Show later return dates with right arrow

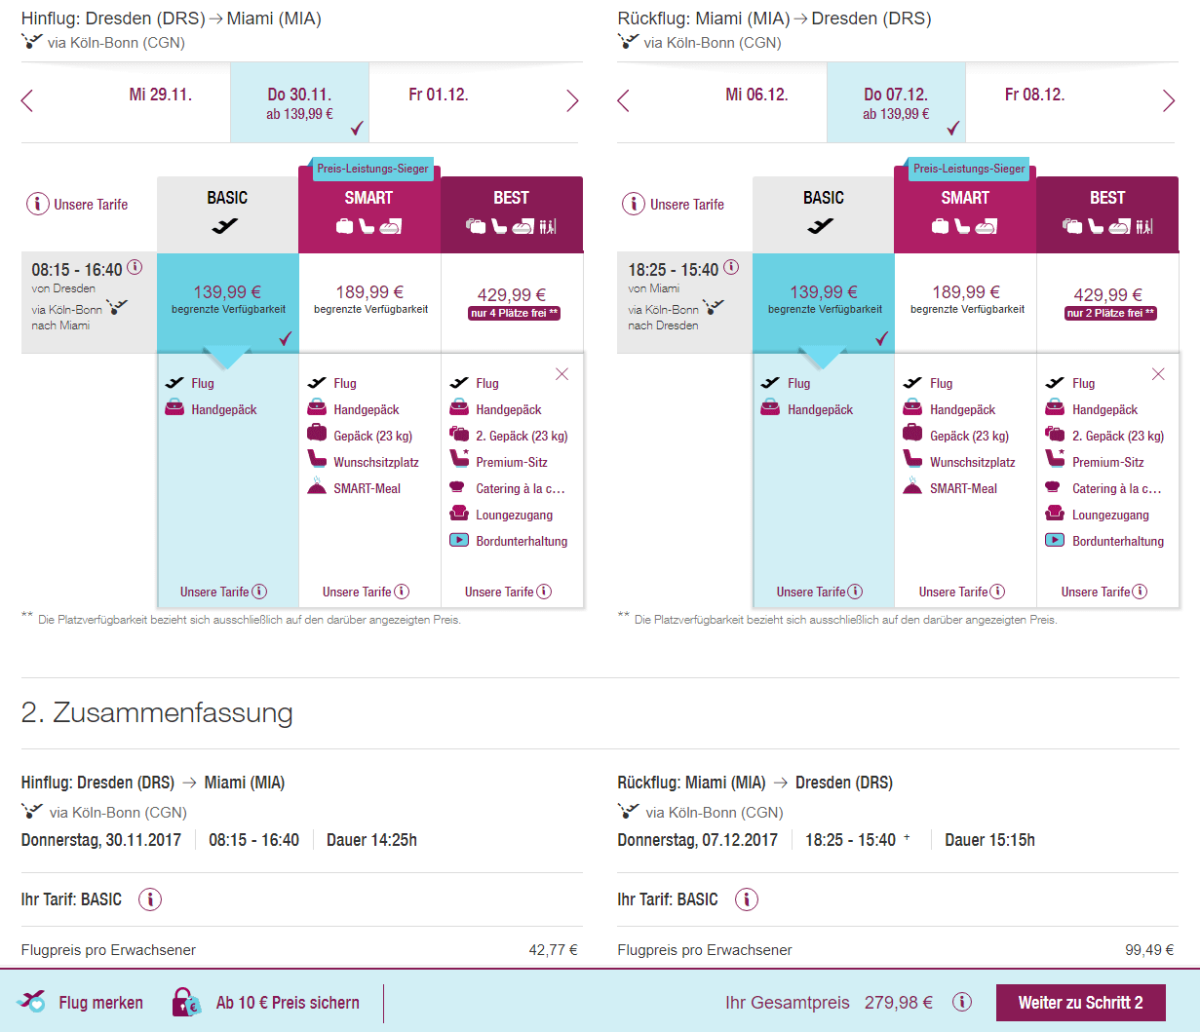1168,101
